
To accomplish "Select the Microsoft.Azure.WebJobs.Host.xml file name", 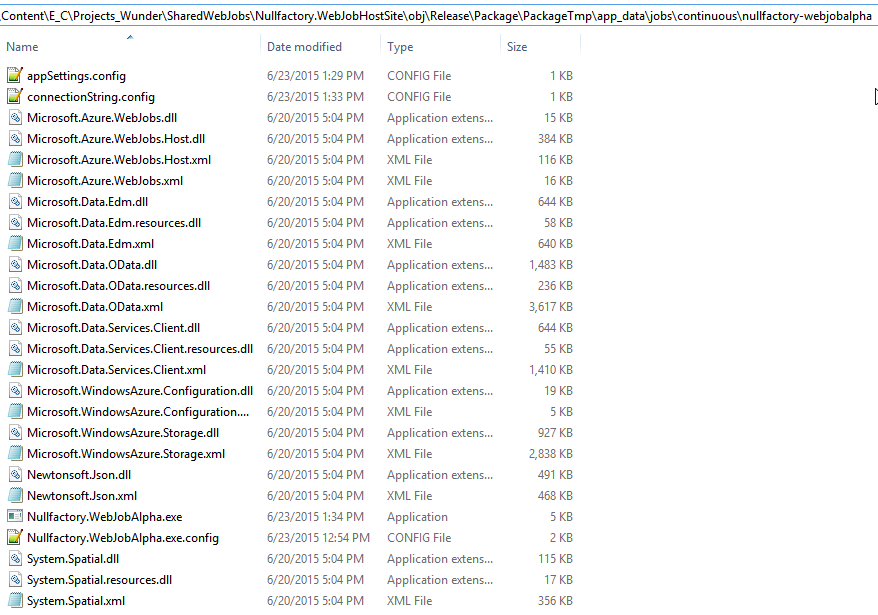I will coord(119,160).
